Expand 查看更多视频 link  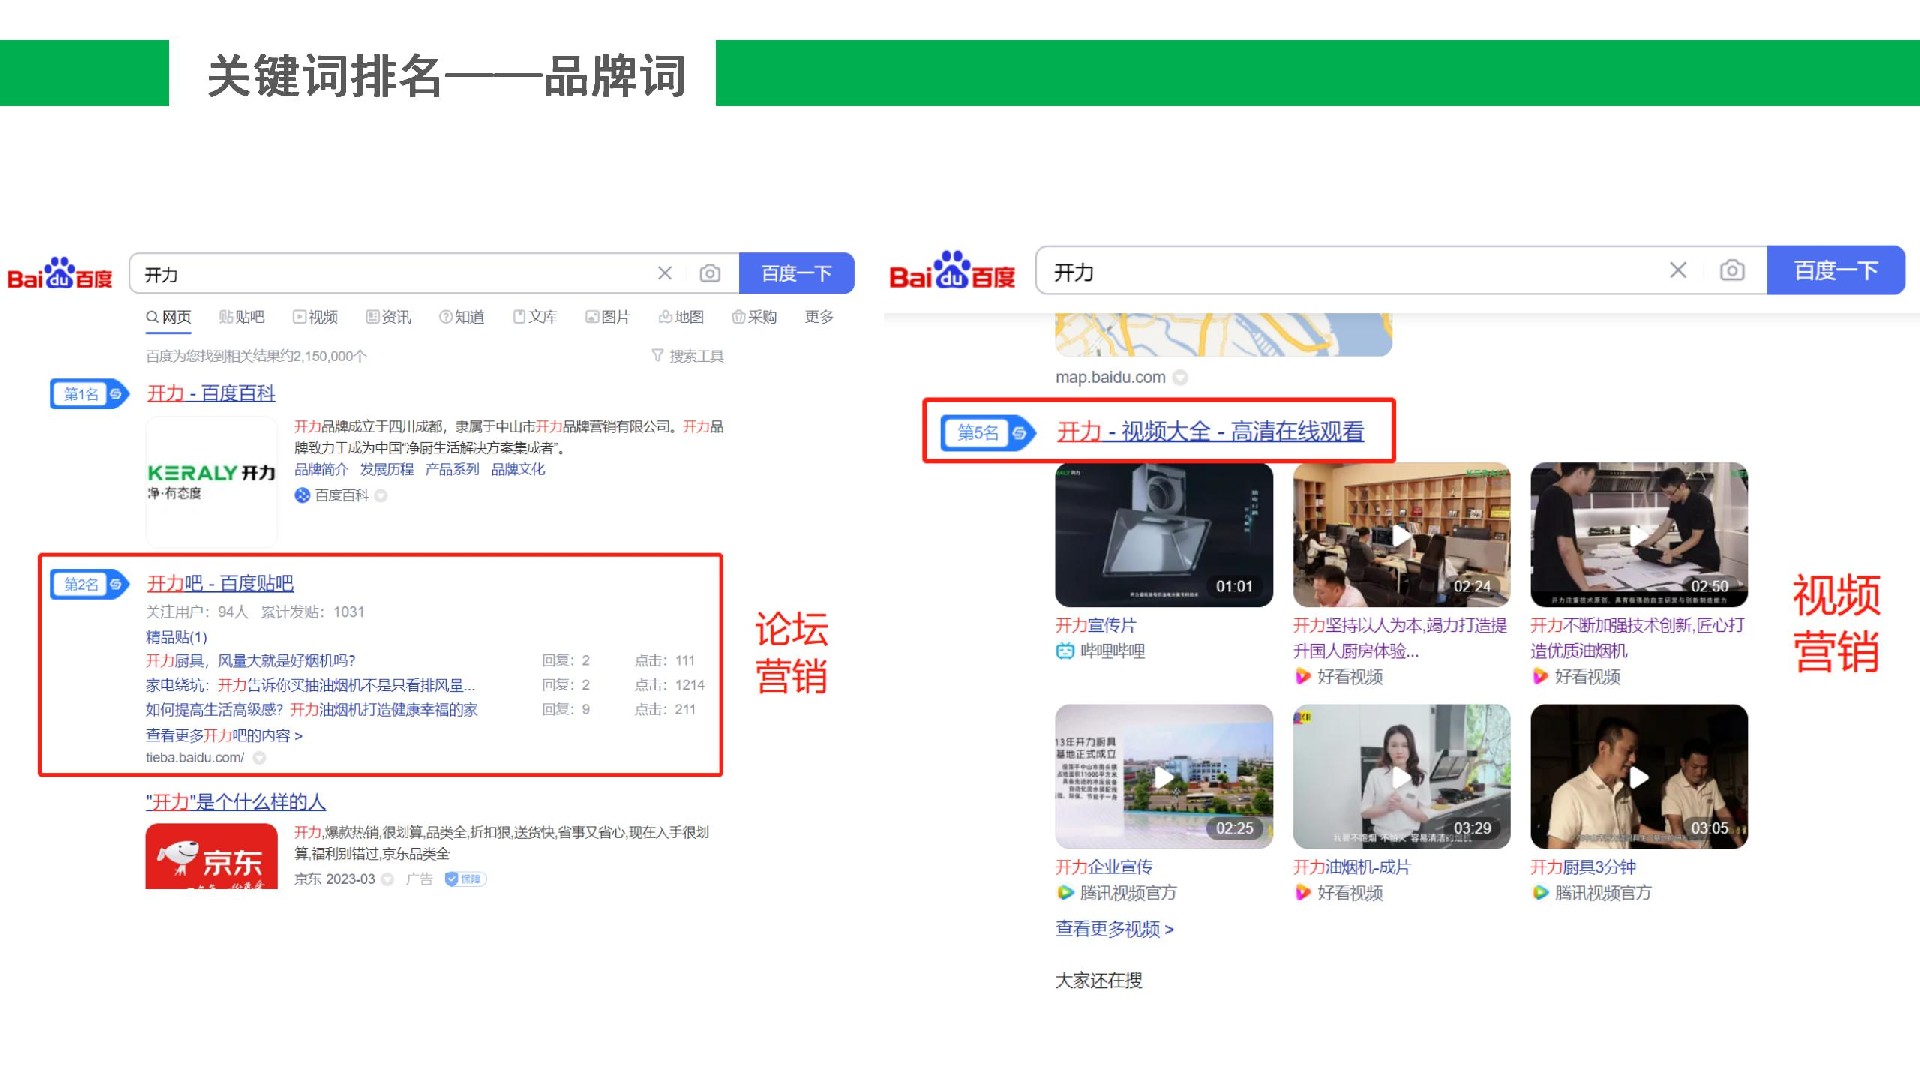pyautogui.click(x=1114, y=929)
